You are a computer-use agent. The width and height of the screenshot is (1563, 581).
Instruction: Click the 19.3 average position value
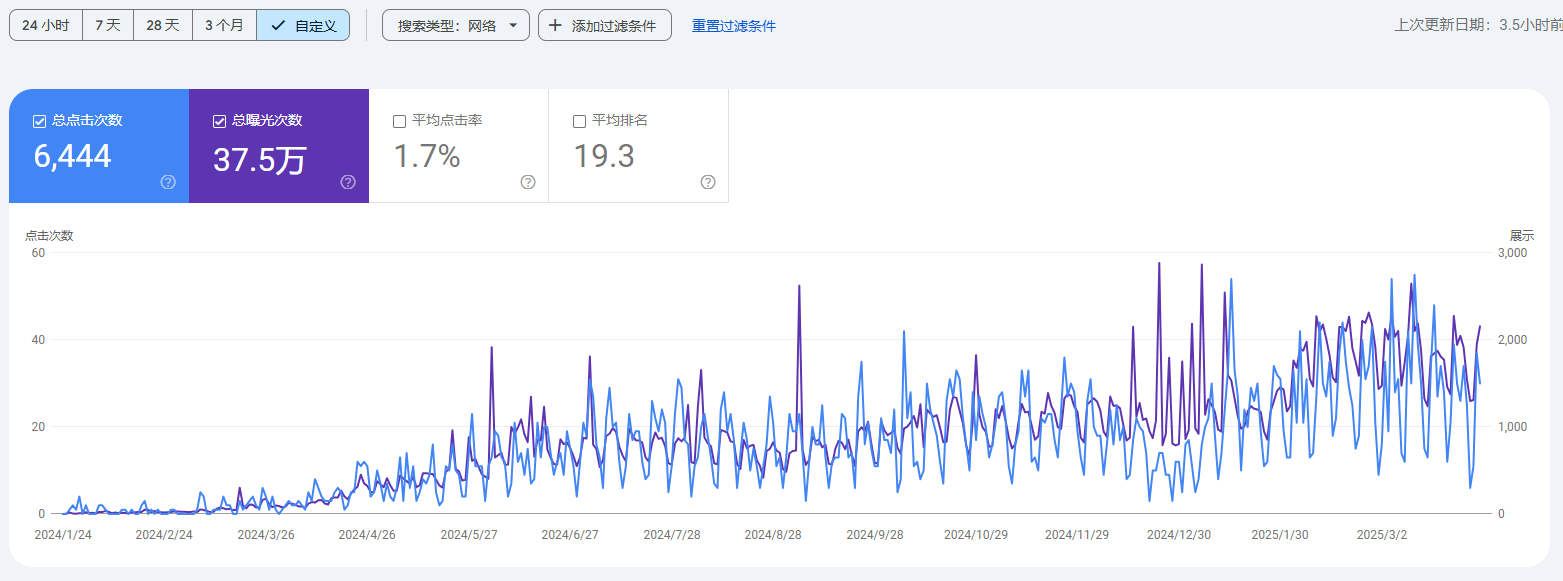pos(604,156)
